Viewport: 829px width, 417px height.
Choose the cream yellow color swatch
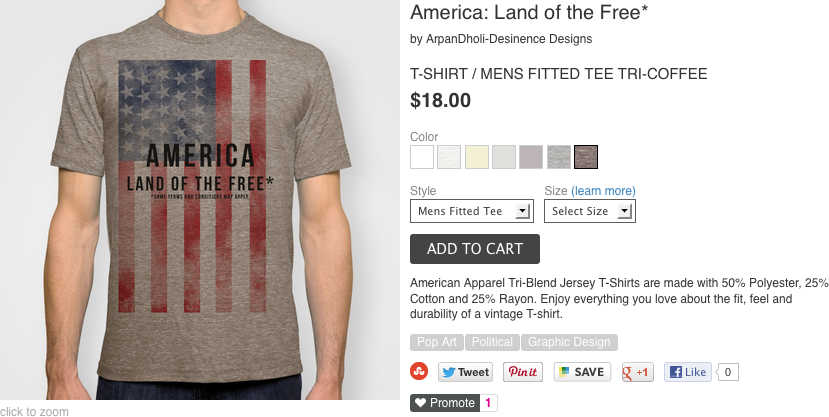477,157
